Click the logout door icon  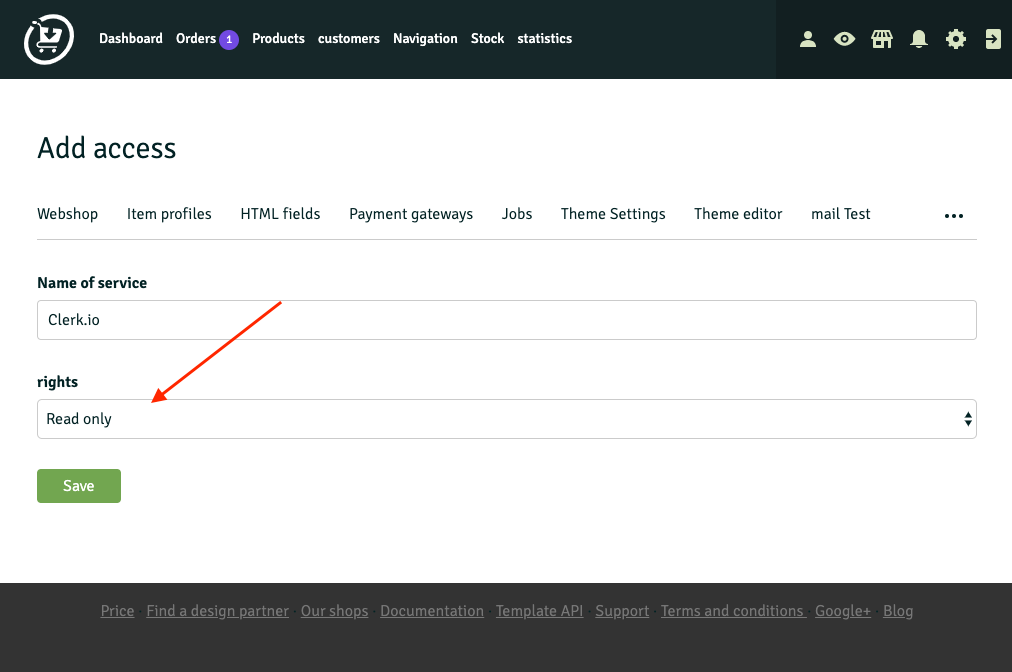point(993,39)
